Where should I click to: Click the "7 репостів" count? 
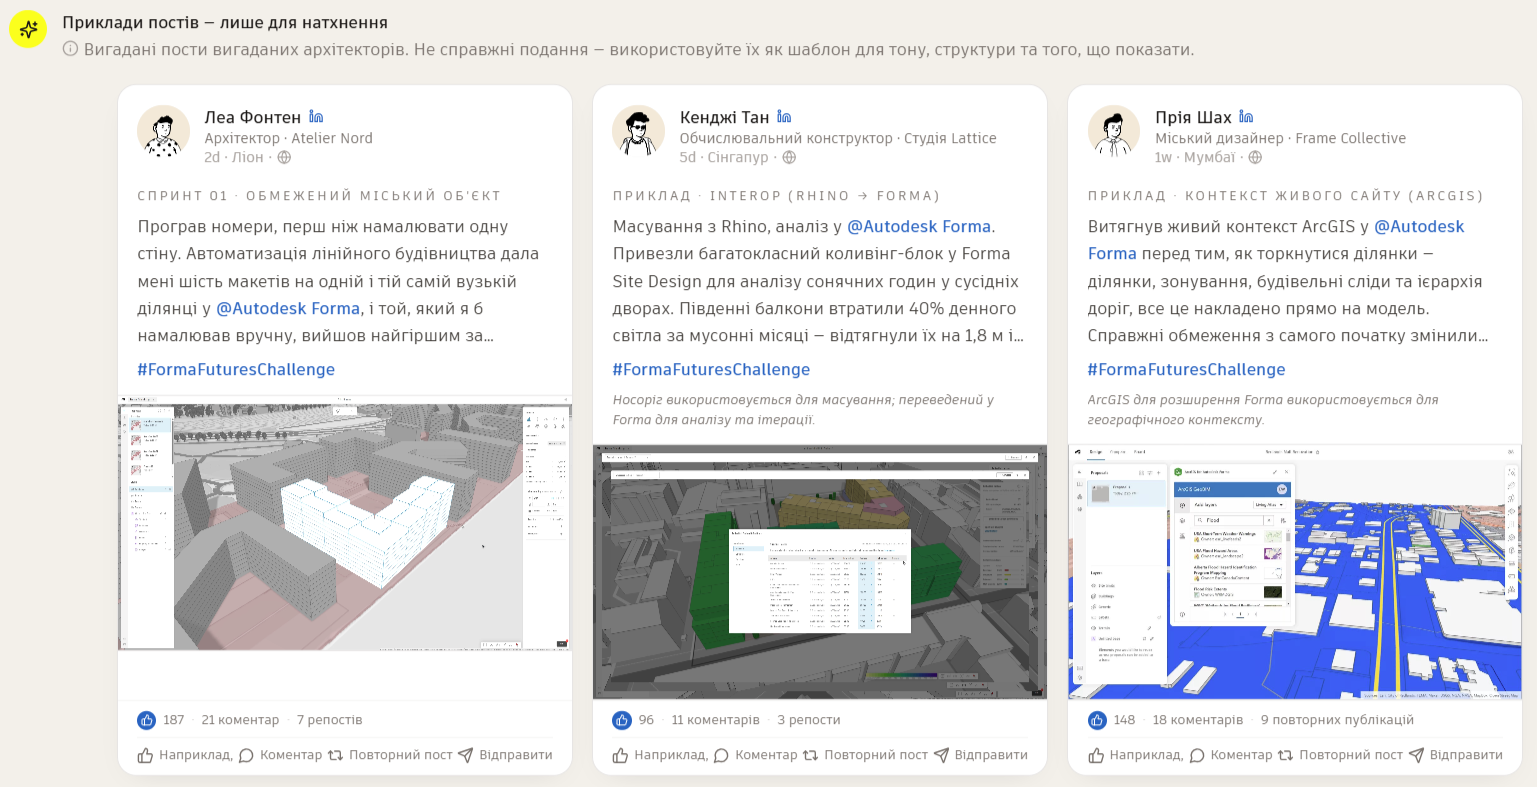click(330, 720)
